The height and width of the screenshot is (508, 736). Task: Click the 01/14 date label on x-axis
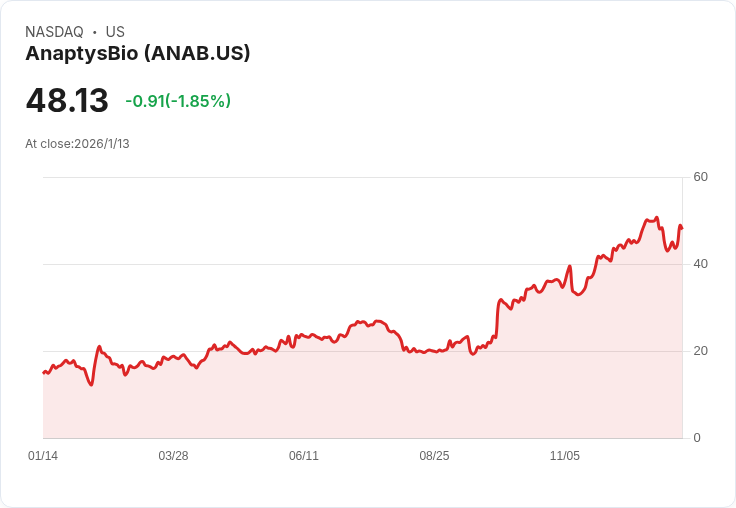[x=43, y=455]
